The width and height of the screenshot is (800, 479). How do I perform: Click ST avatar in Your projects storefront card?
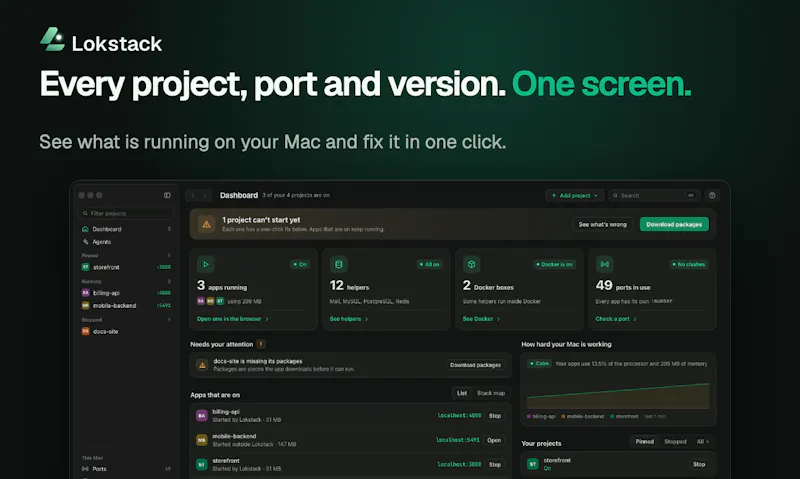533,464
